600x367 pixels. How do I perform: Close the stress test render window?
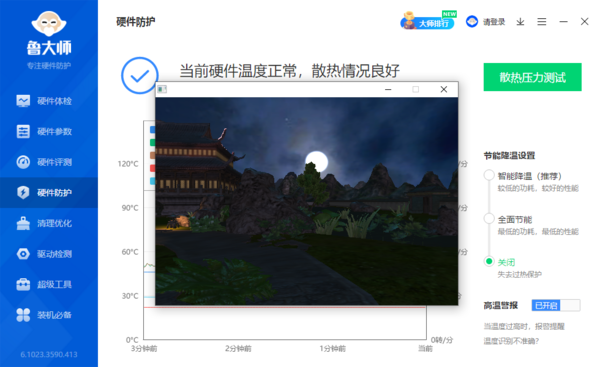click(443, 89)
